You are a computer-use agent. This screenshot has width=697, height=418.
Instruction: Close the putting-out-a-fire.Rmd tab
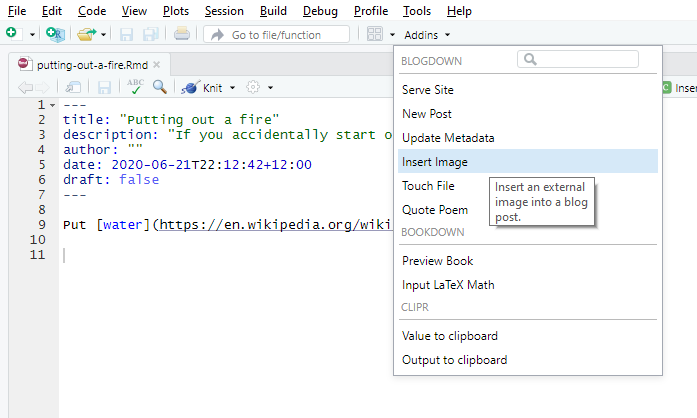pos(156,65)
